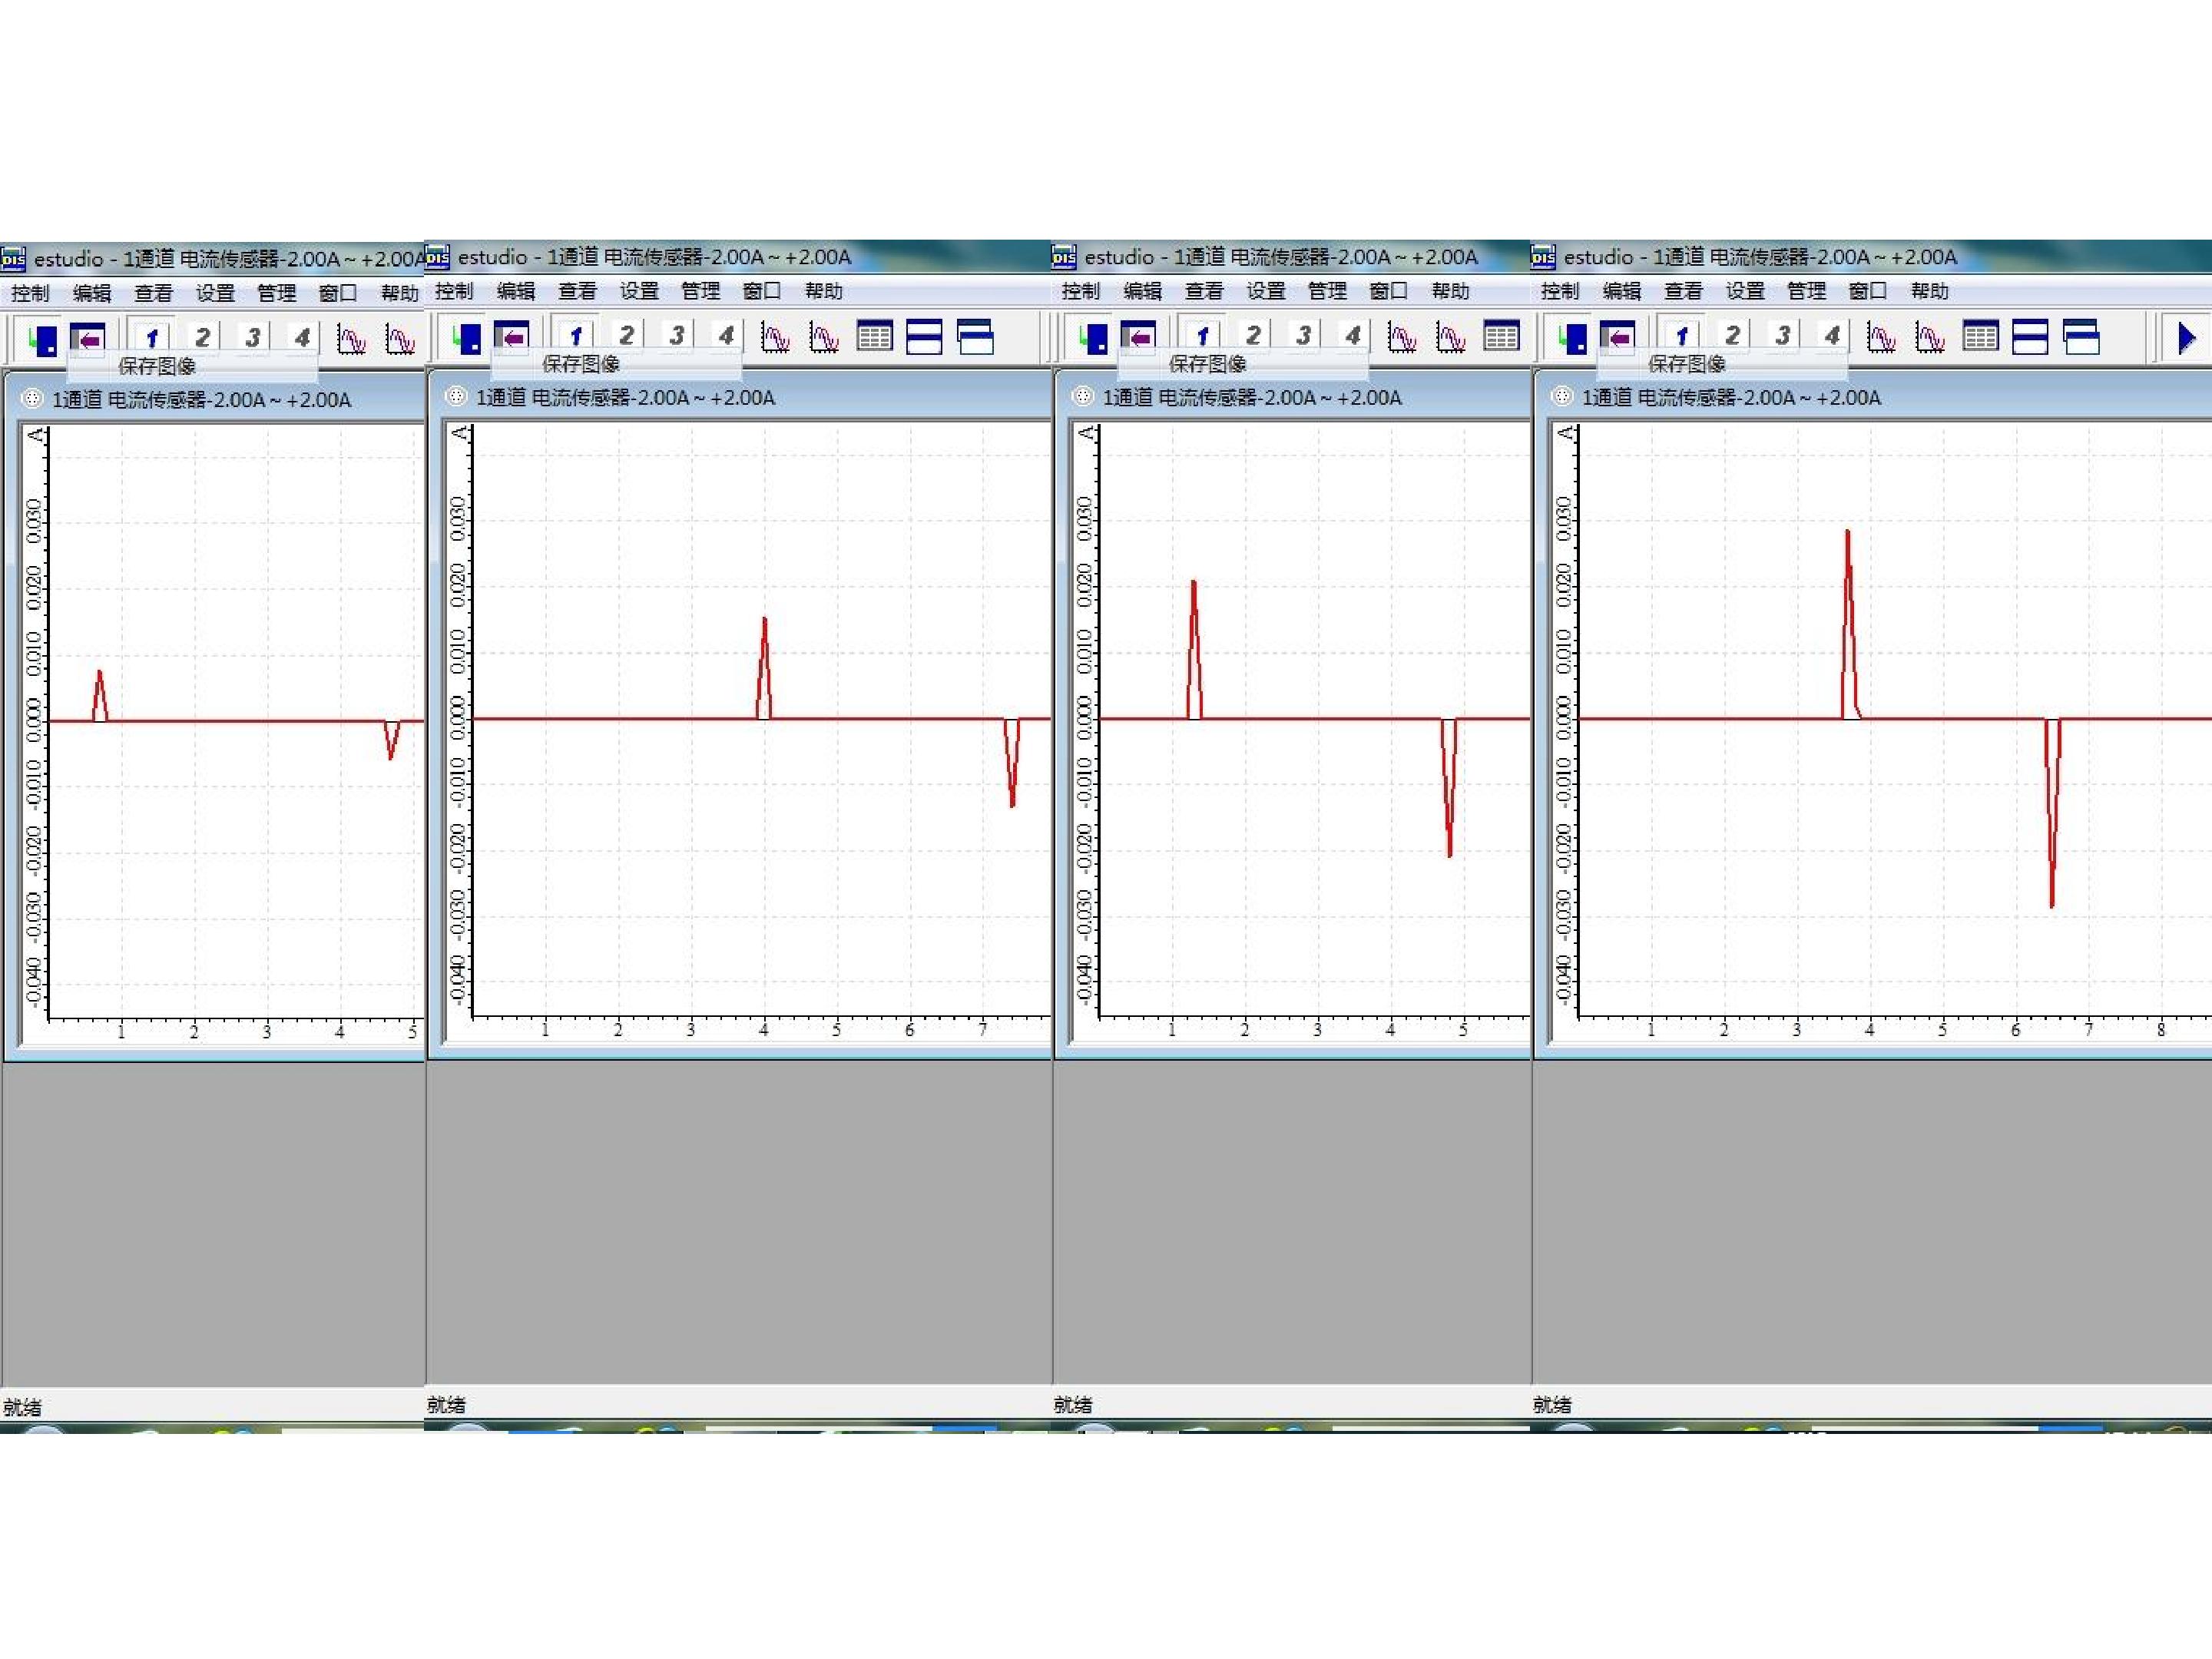
Task: Click 窗口 menu in the second window
Action: pyautogui.click(x=762, y=291)
